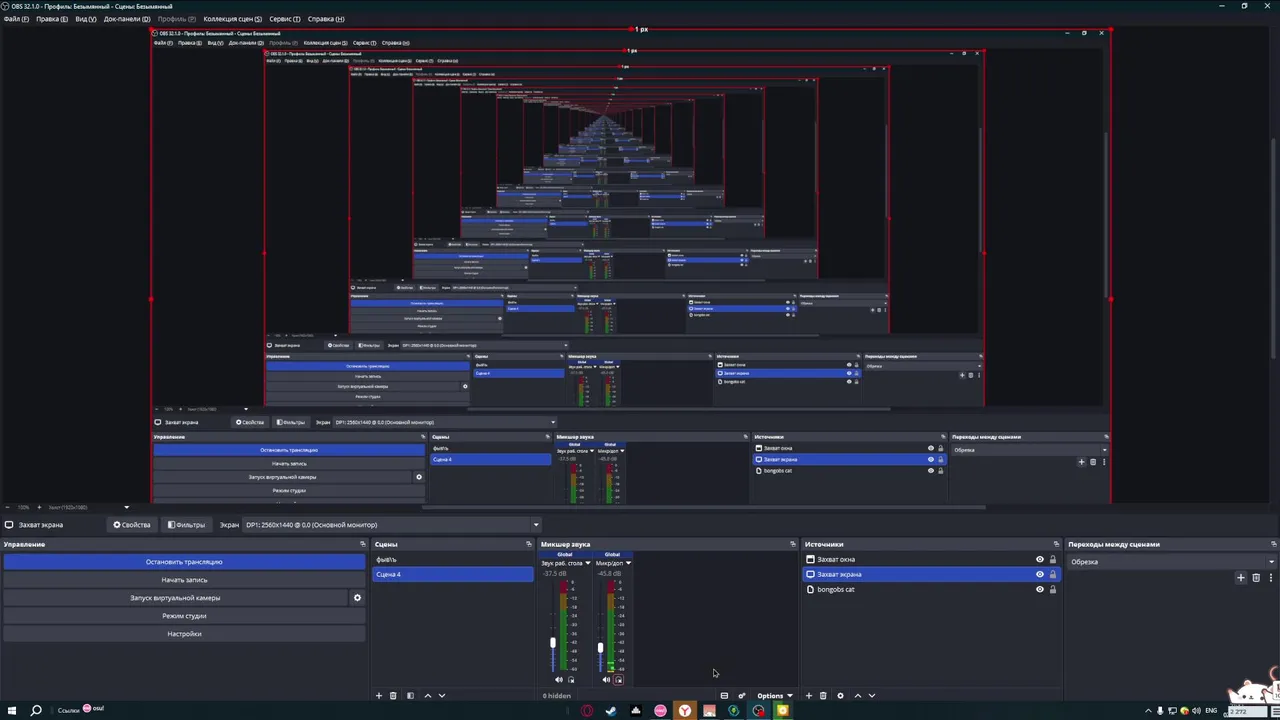The image size is (1280, 720).
Task: Click the Фильтры button
Action: point(186,525)
